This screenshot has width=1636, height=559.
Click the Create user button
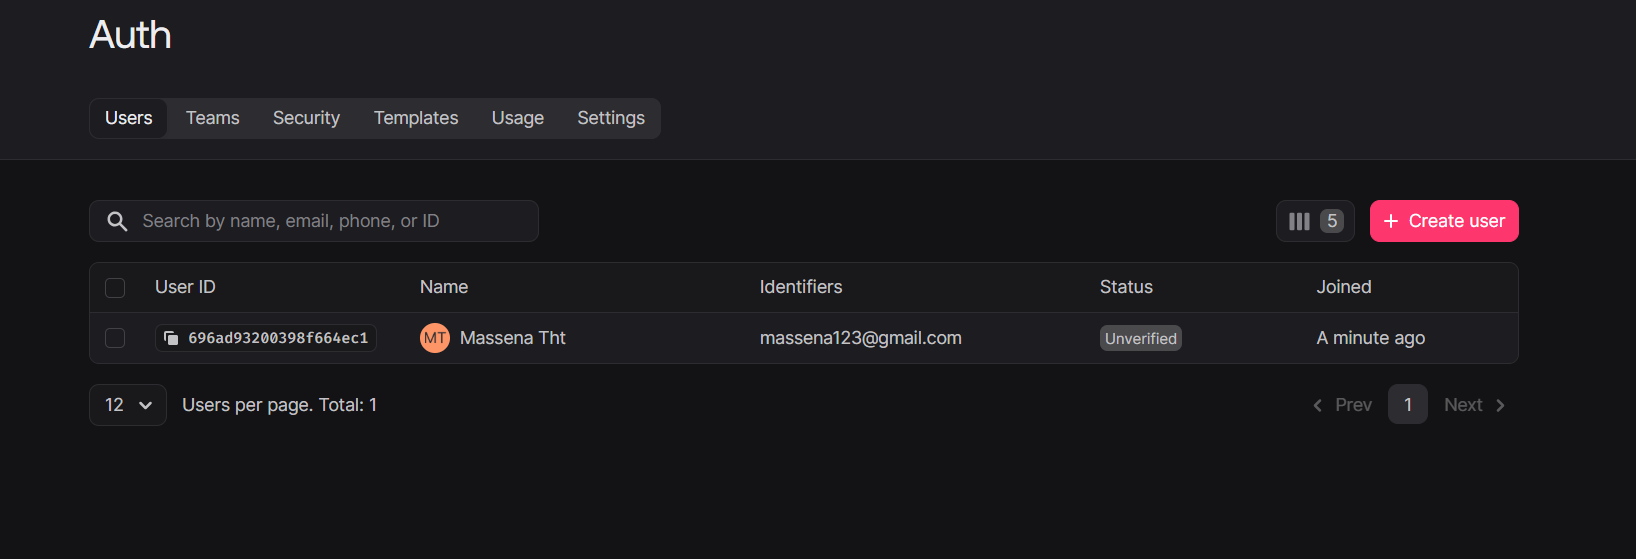click(1444, 221)
